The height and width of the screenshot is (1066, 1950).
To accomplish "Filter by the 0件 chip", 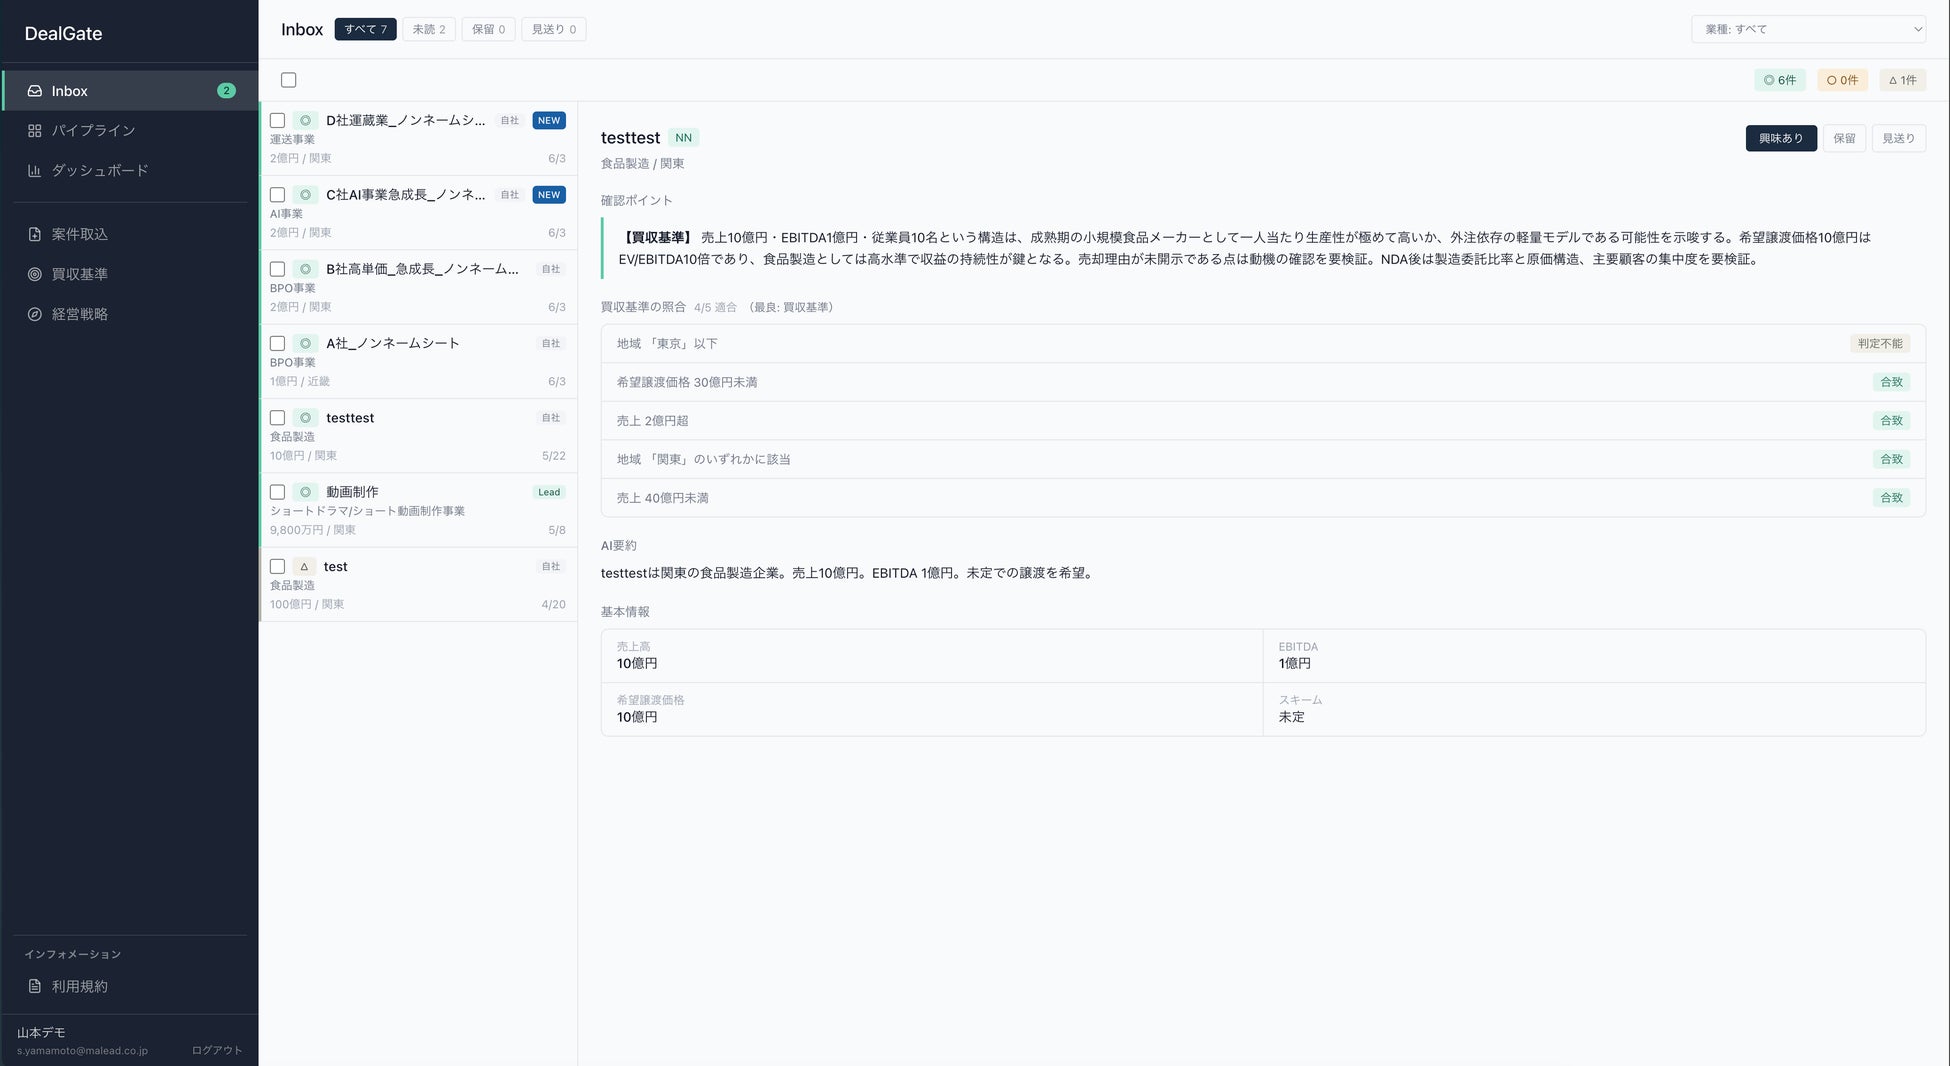I will pos(1842,80).
